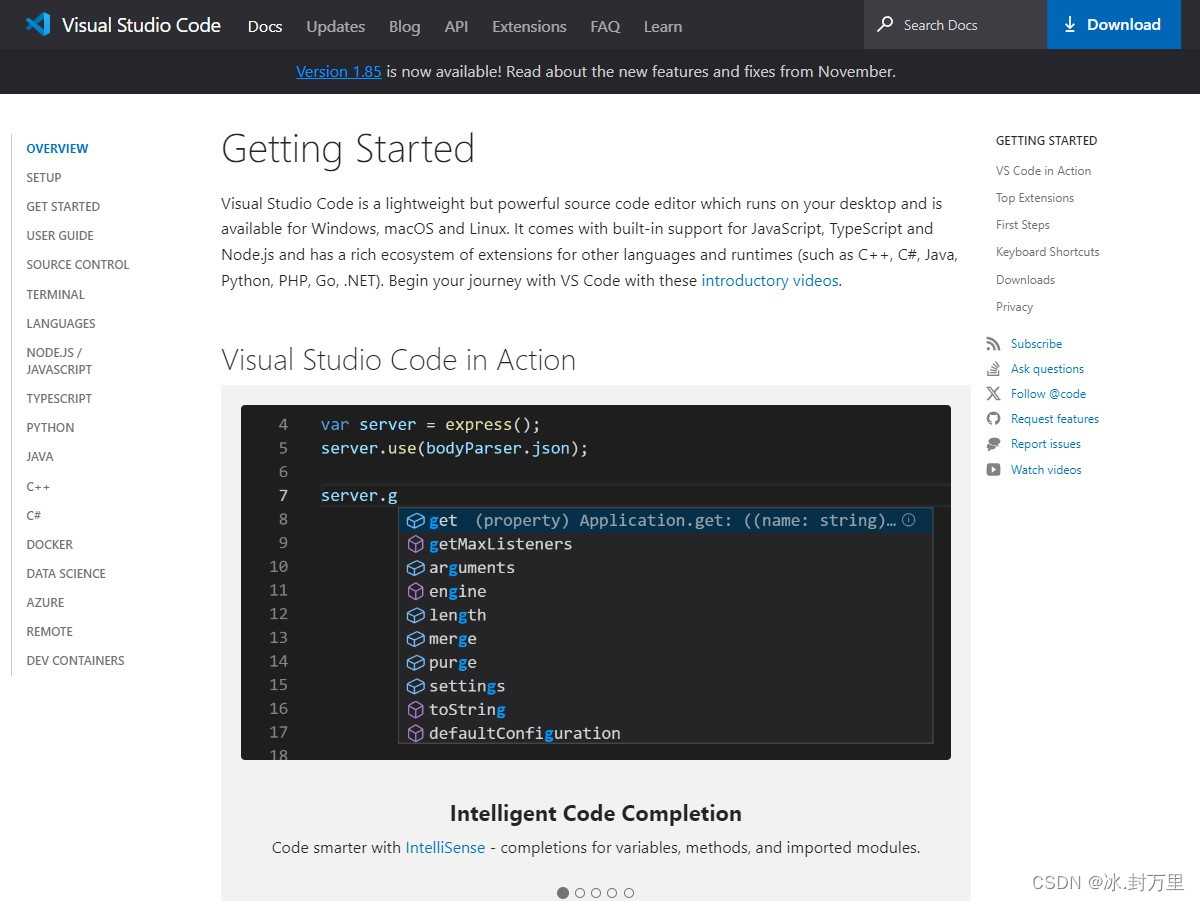Open the API navigation item
Image resolution: width=1200 pixels, height=901 pixels.
456,26
